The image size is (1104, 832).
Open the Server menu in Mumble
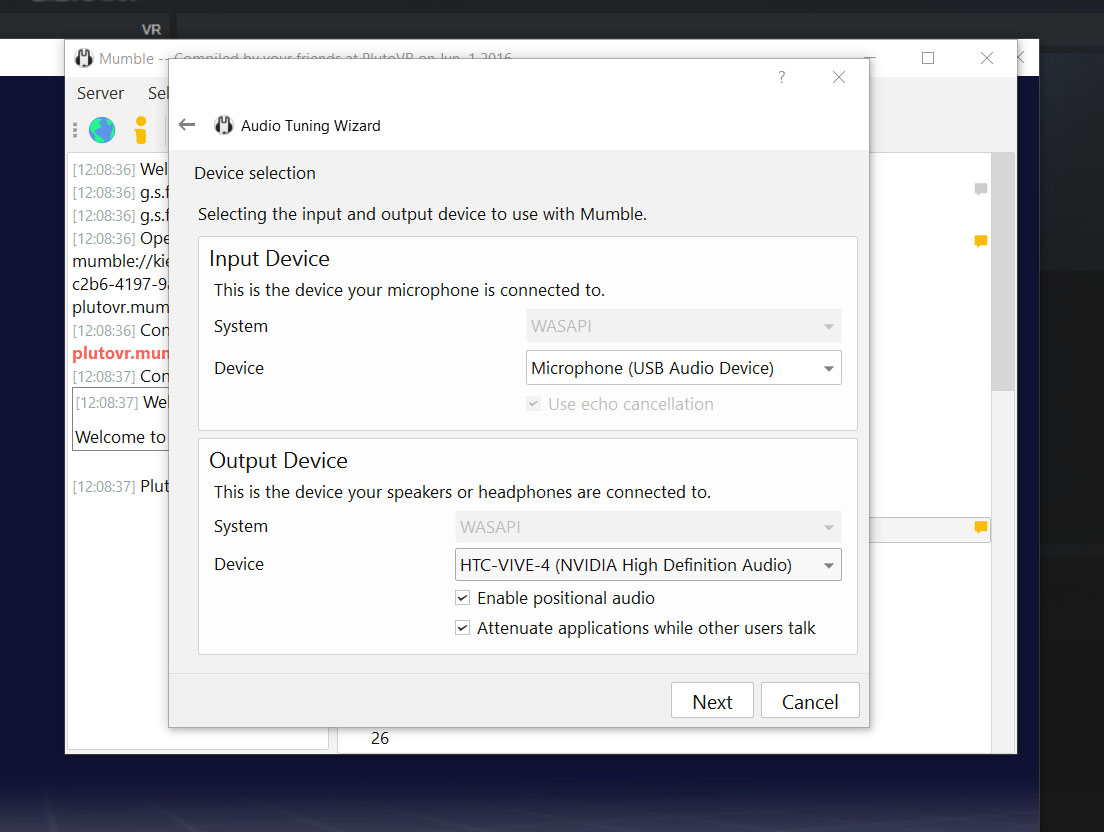[100, 93]
